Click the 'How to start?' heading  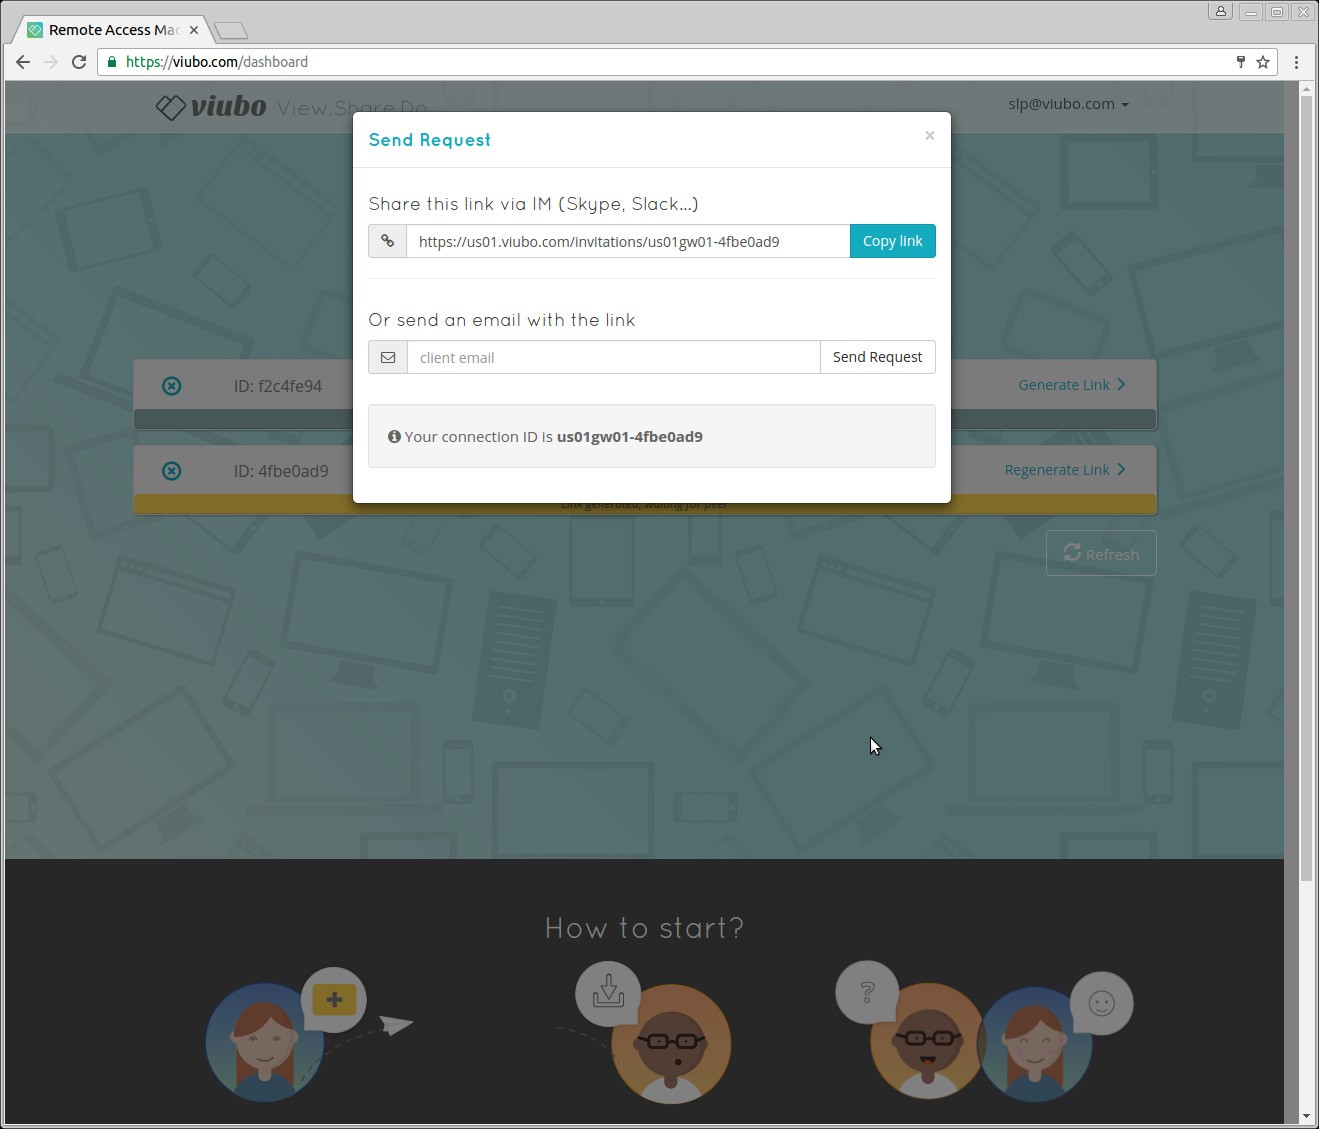pyautogui.click(x=645, y=928)
